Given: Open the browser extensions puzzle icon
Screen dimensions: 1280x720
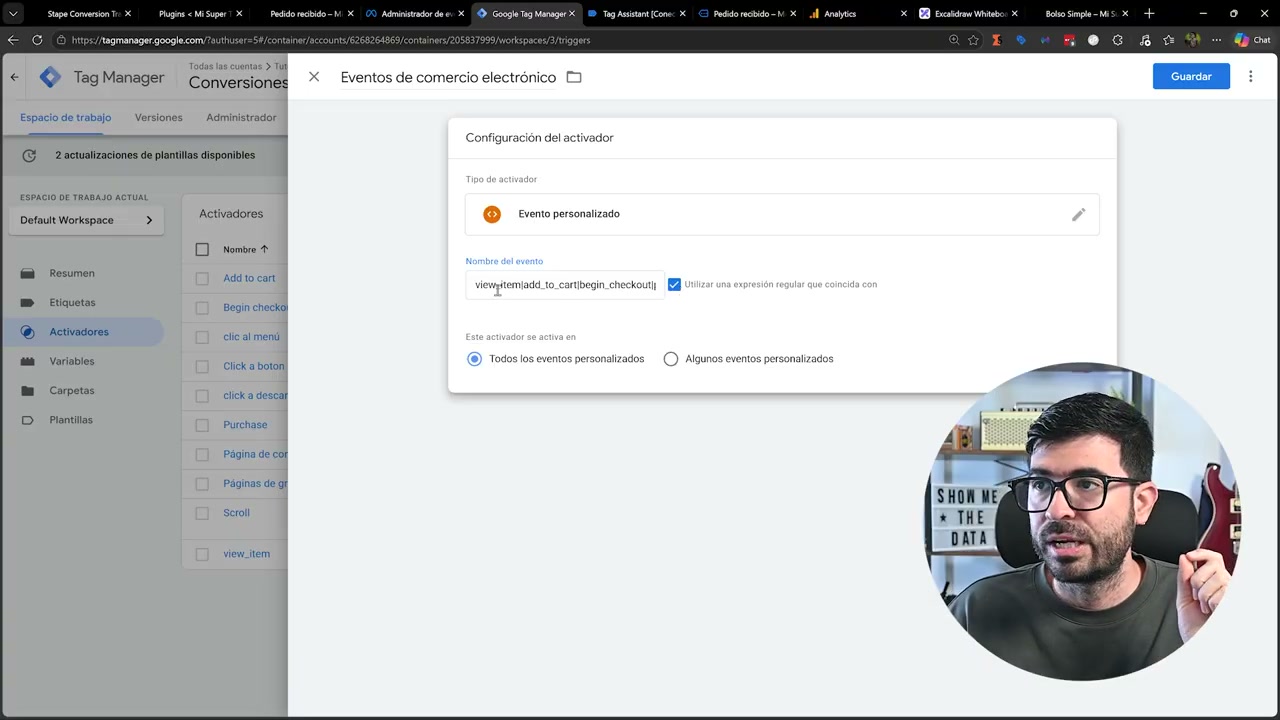Looking at the screenshot, I should point(1118,40).
